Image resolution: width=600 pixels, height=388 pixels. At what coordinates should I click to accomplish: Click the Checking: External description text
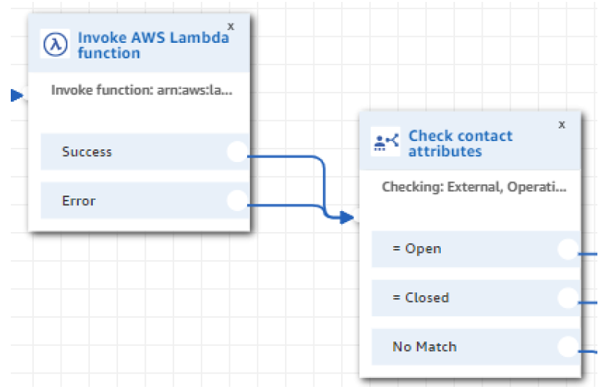pos(474,187)
